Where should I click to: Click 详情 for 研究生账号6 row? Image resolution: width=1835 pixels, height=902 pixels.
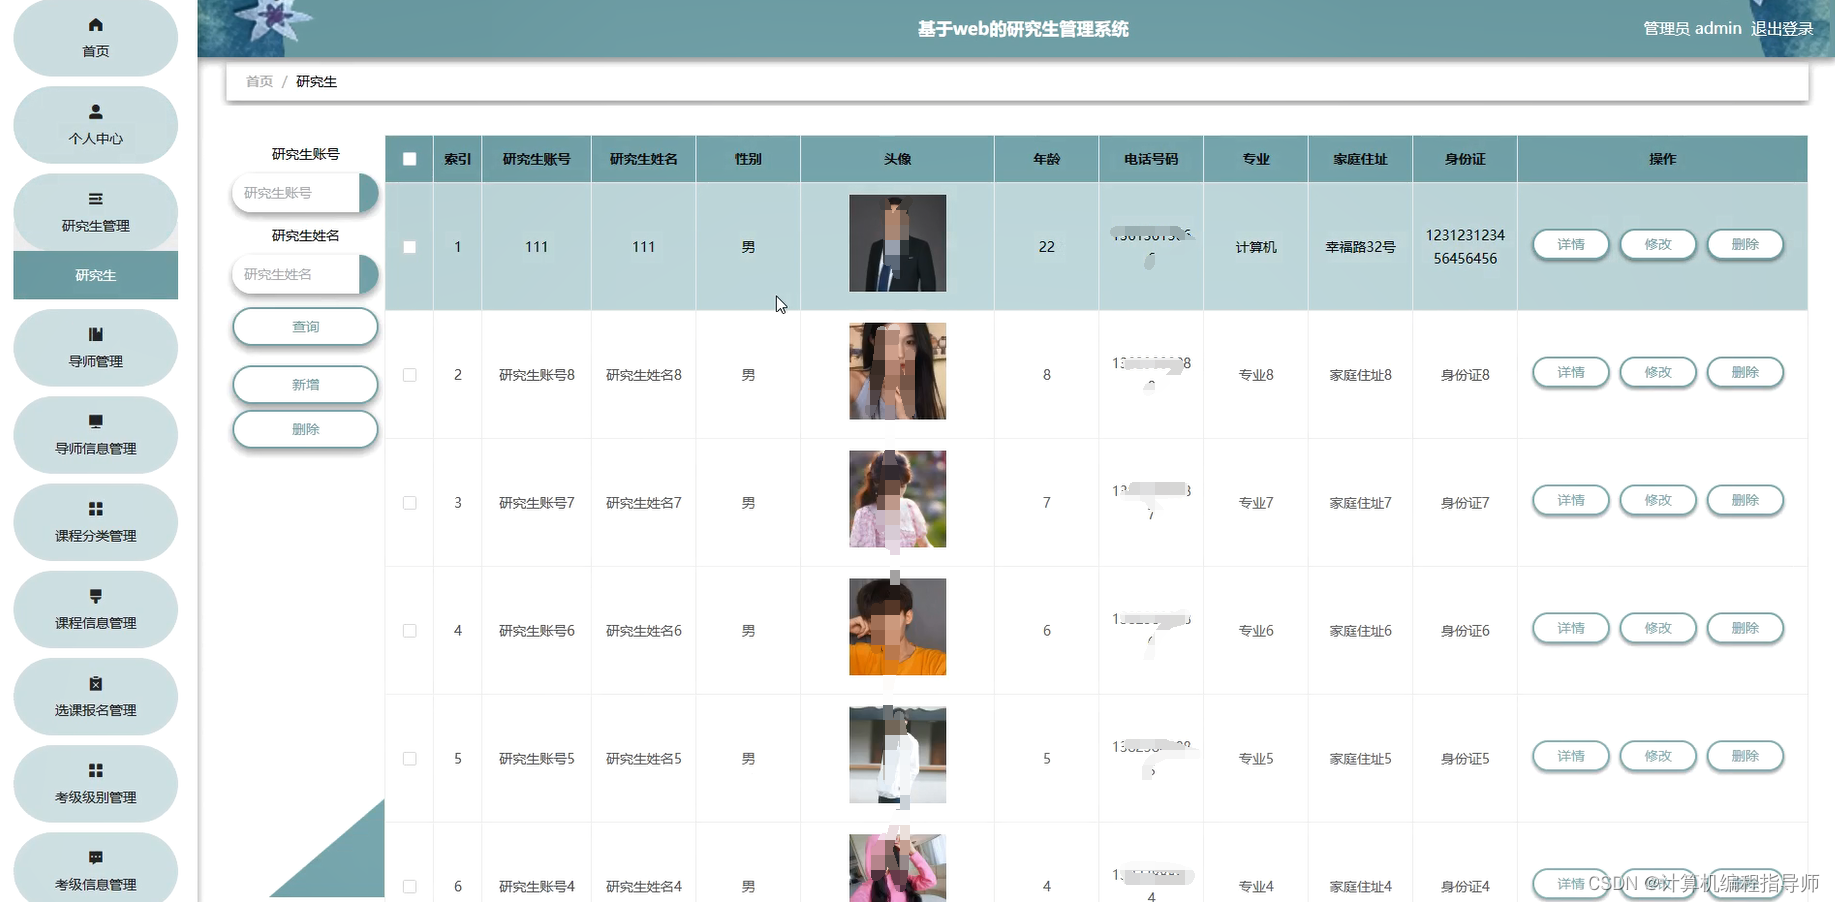[x=1571, y=629]
